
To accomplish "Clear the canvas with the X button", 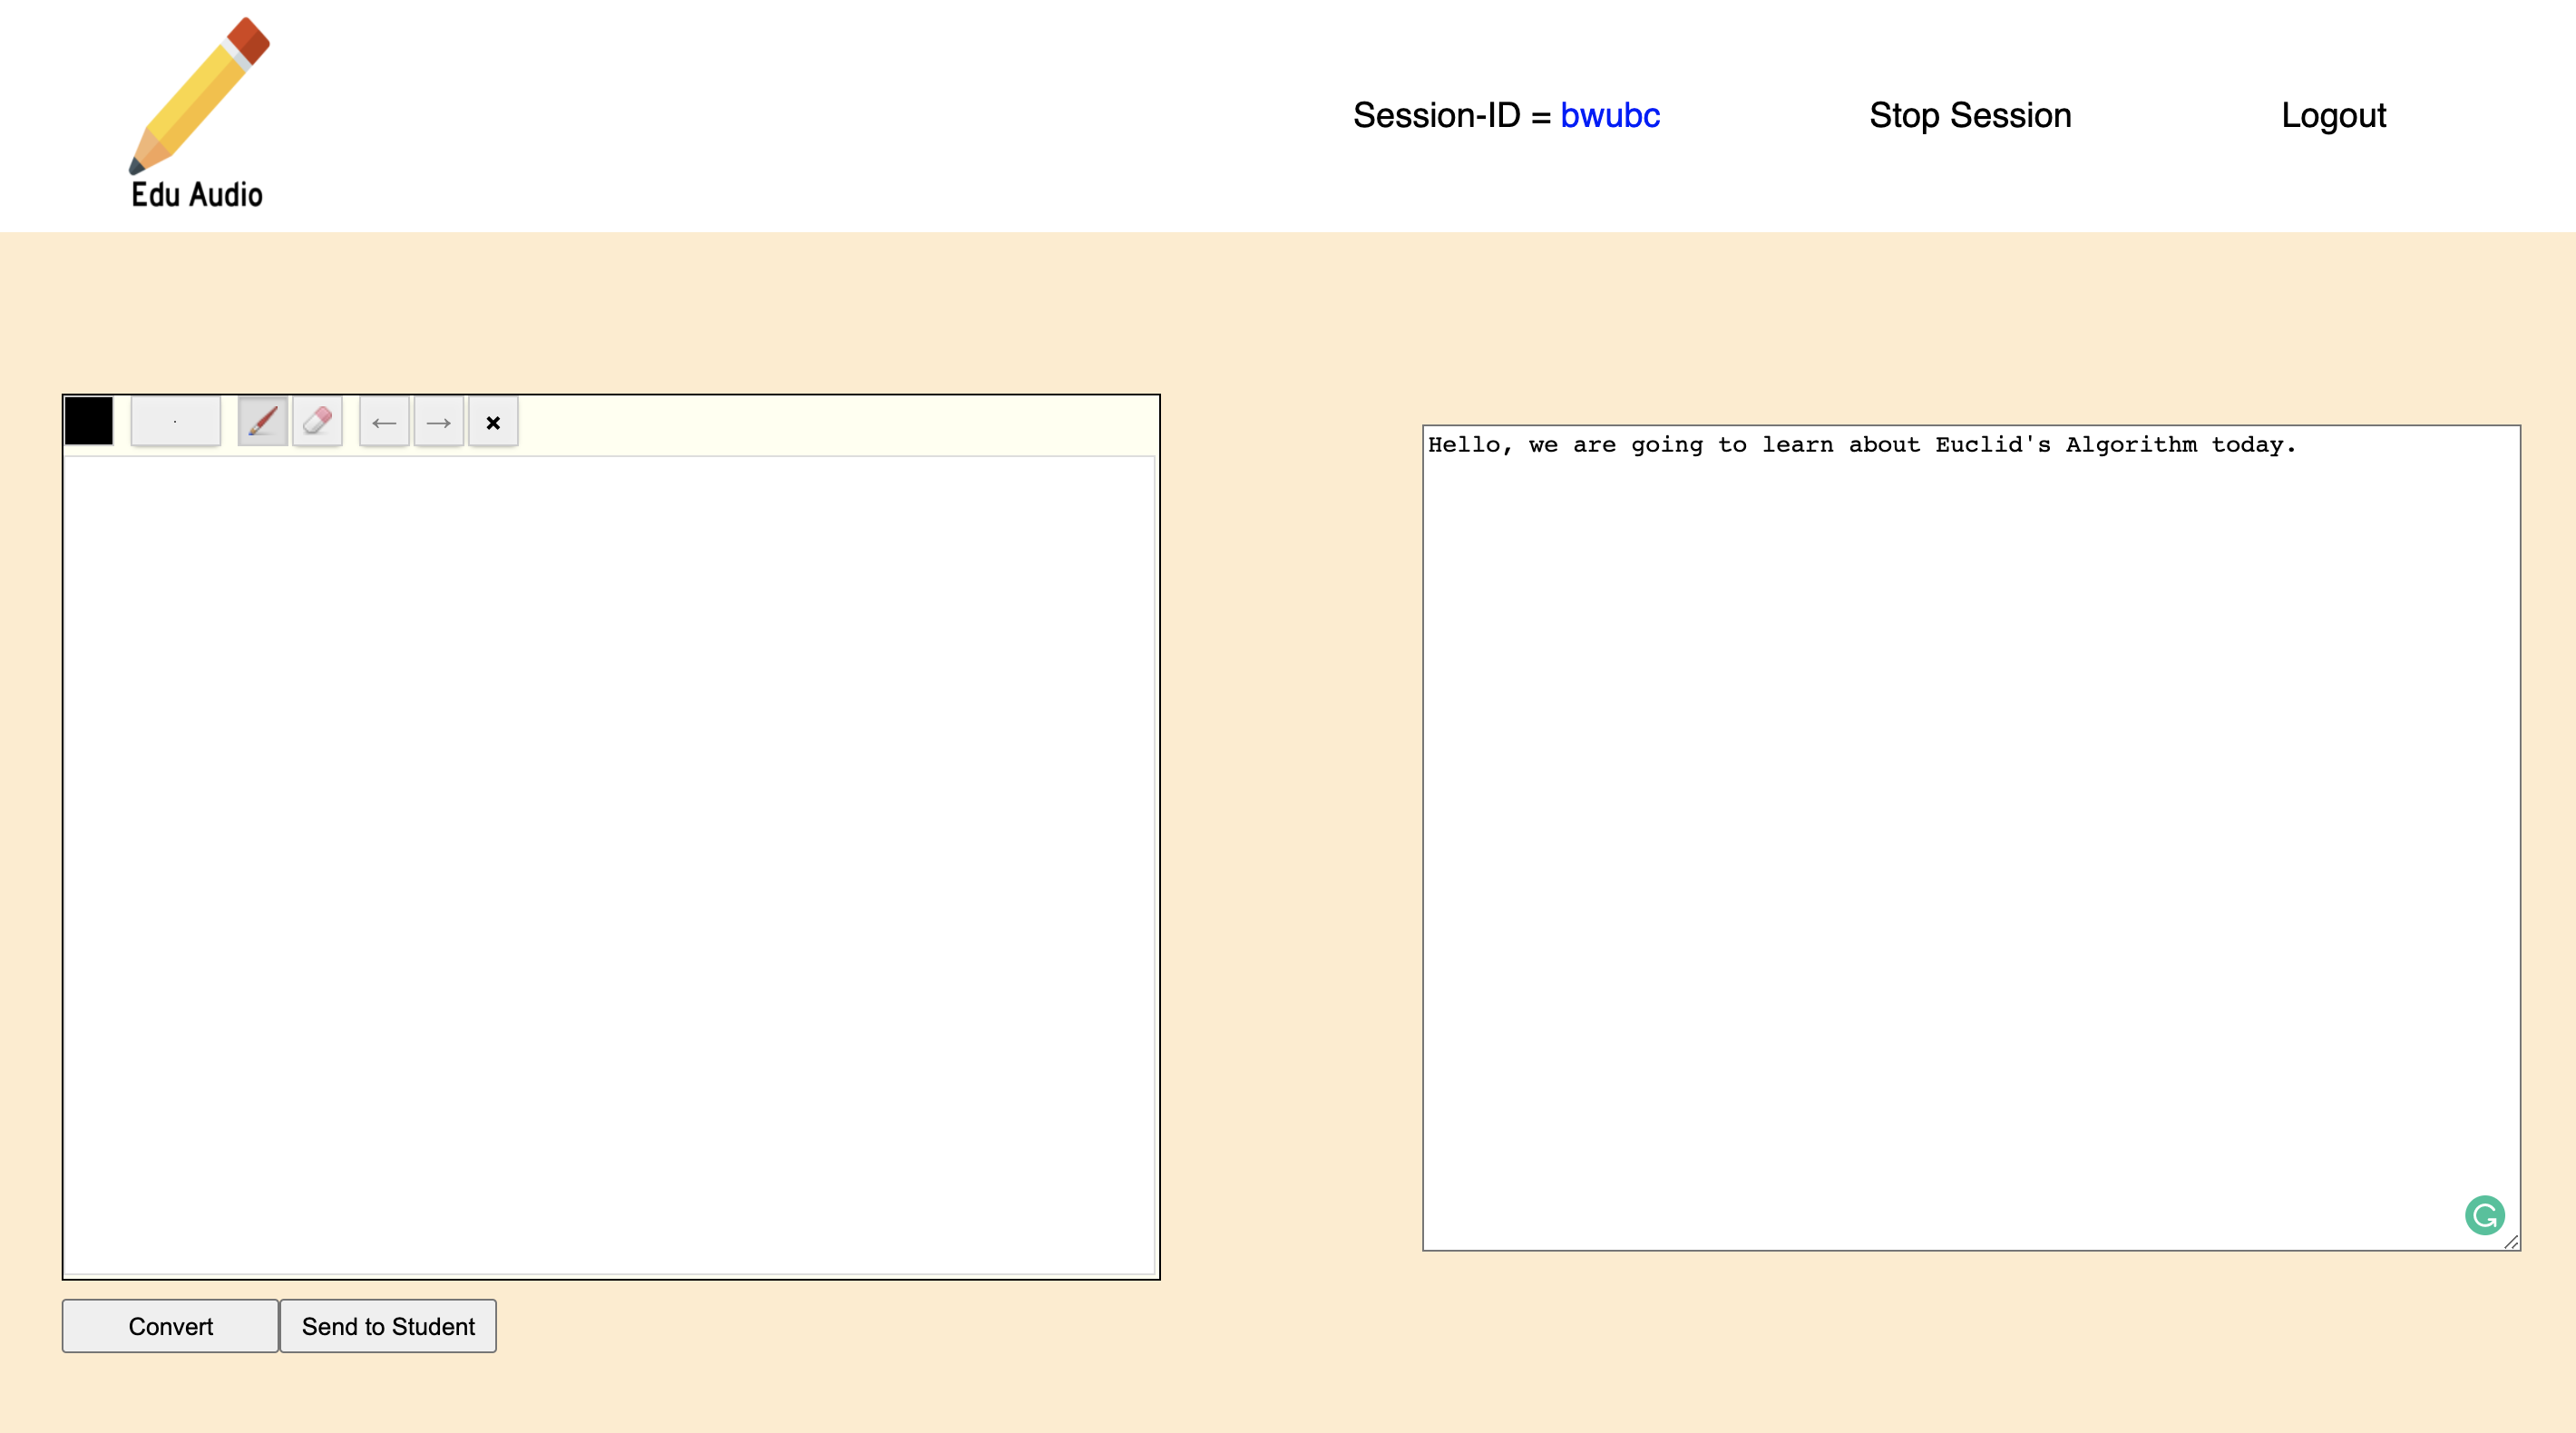I will [493, 423].
